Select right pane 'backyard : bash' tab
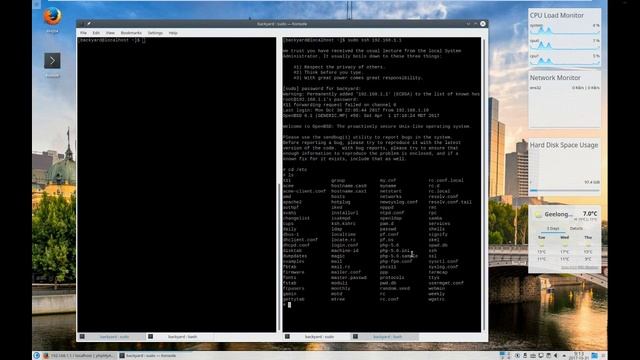Screen dimensions: 640x360 tap(384, 337)
